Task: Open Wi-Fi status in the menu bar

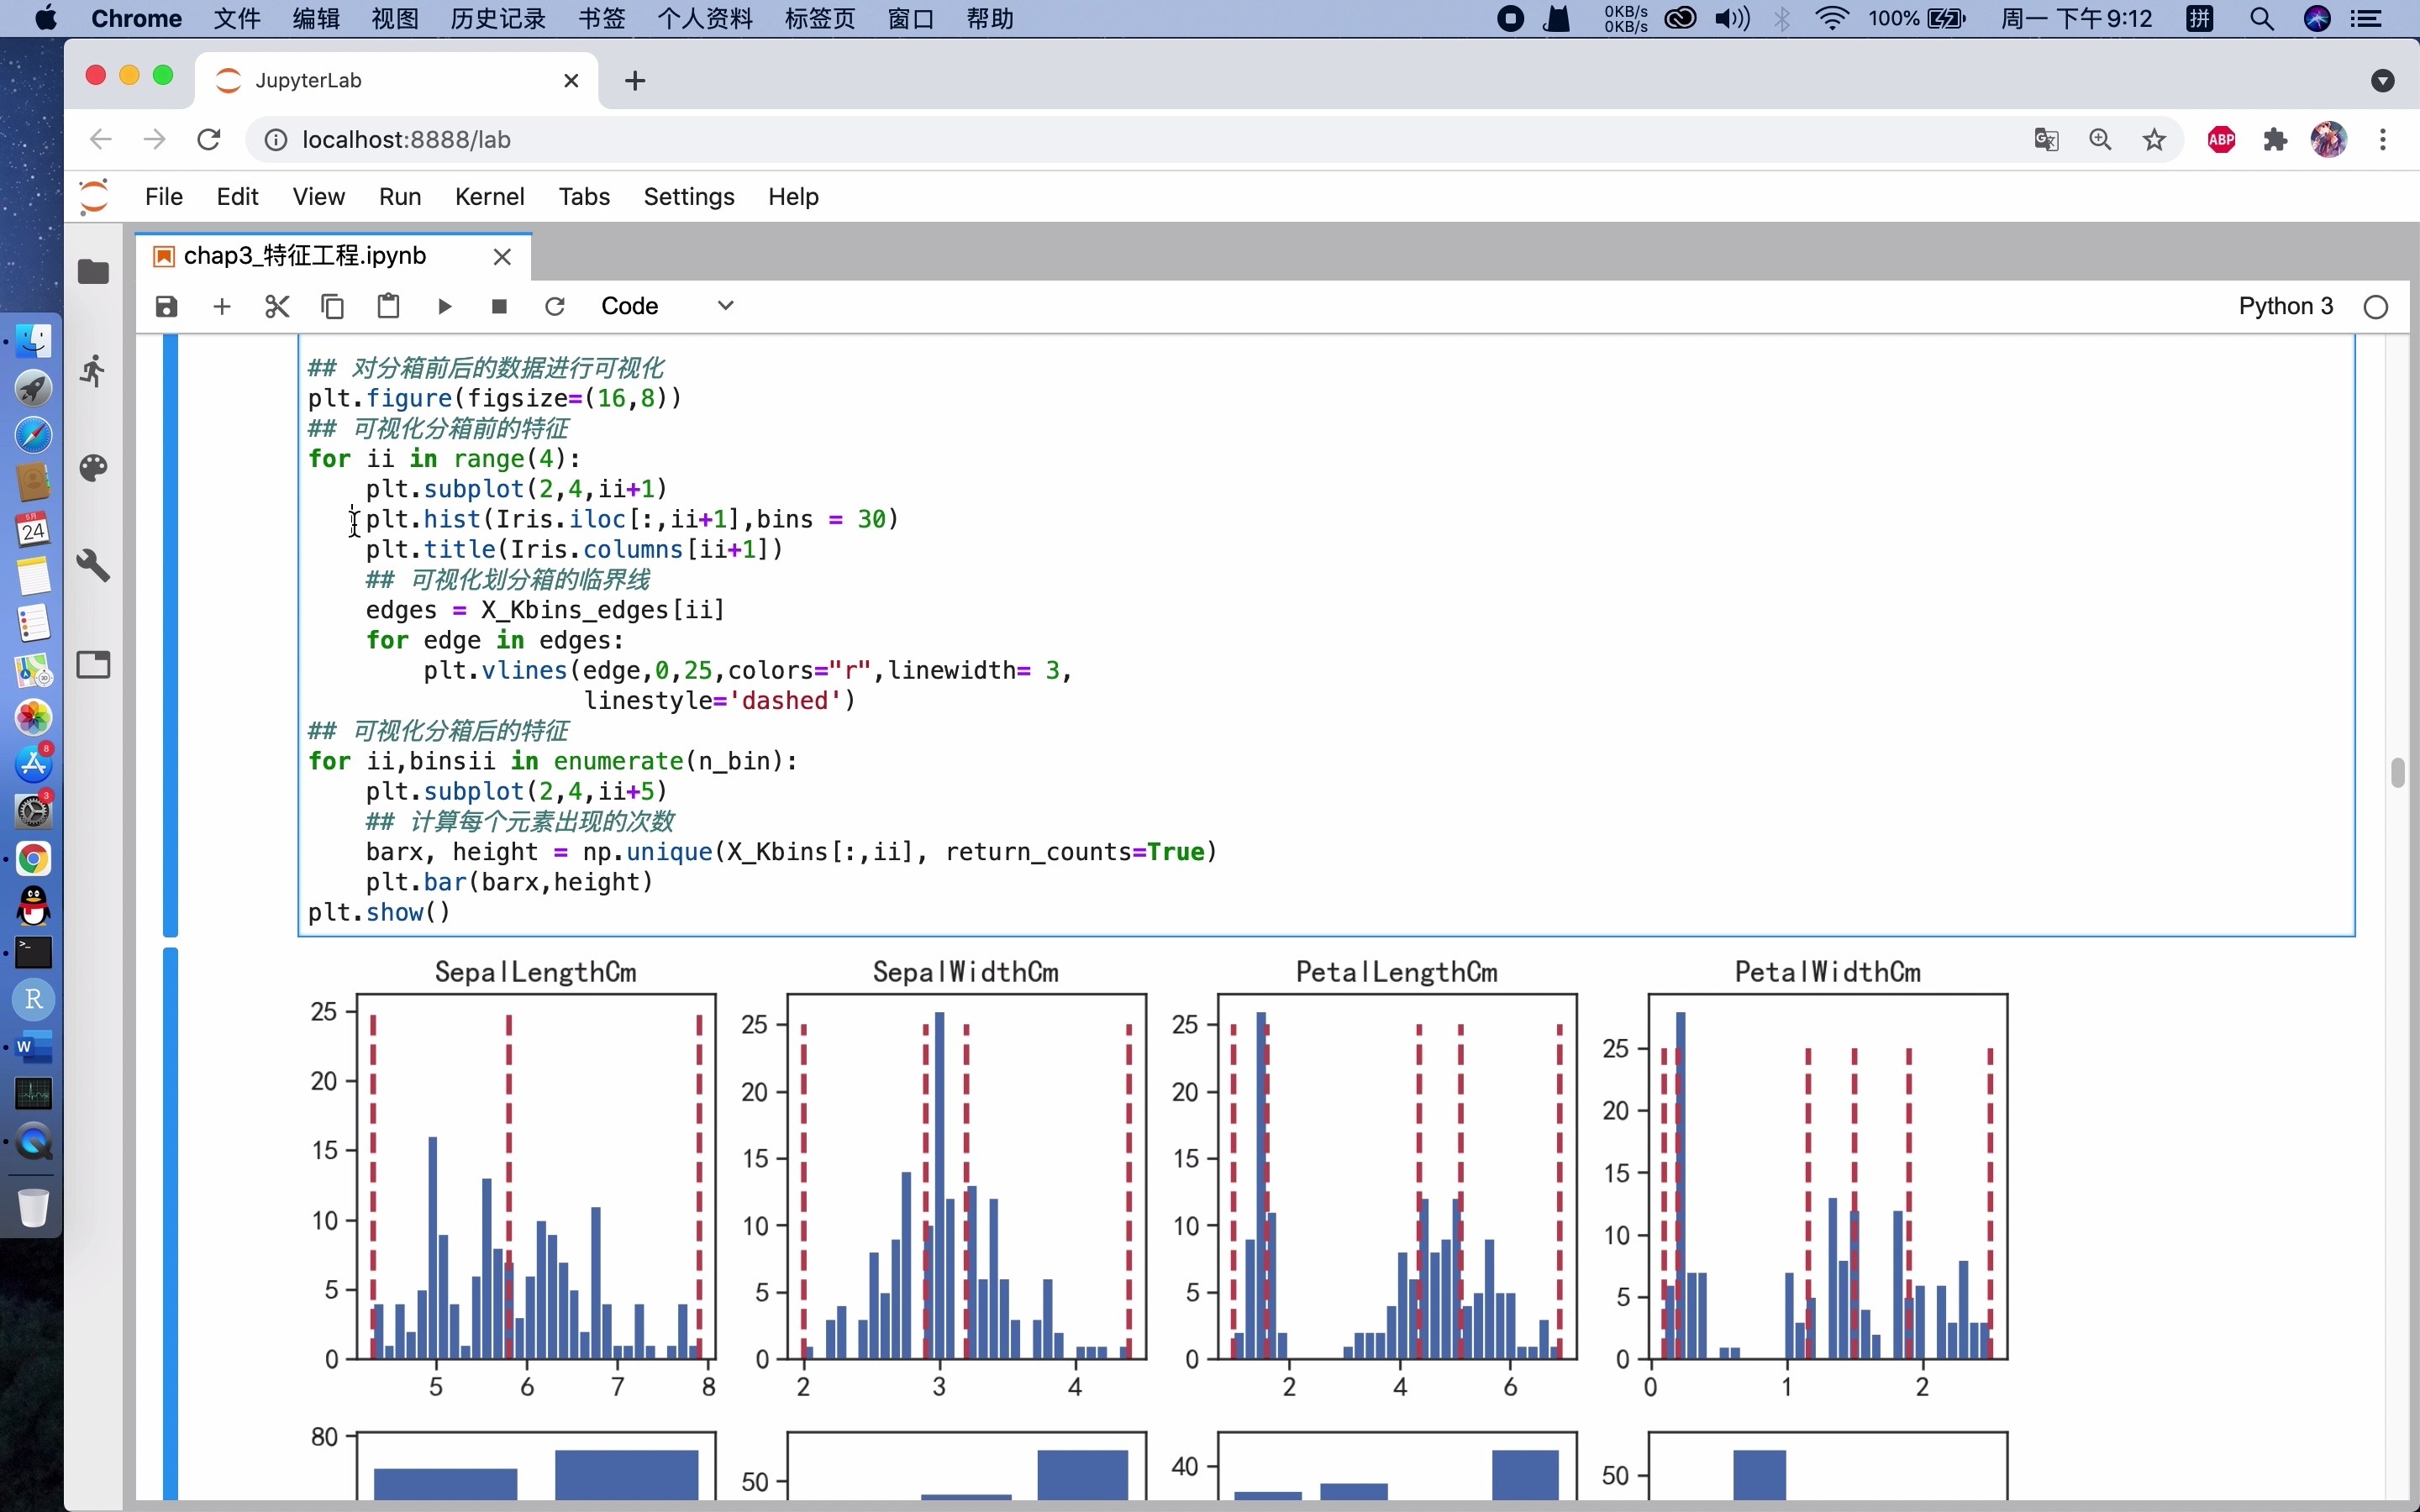Action: coord(1832,18)
